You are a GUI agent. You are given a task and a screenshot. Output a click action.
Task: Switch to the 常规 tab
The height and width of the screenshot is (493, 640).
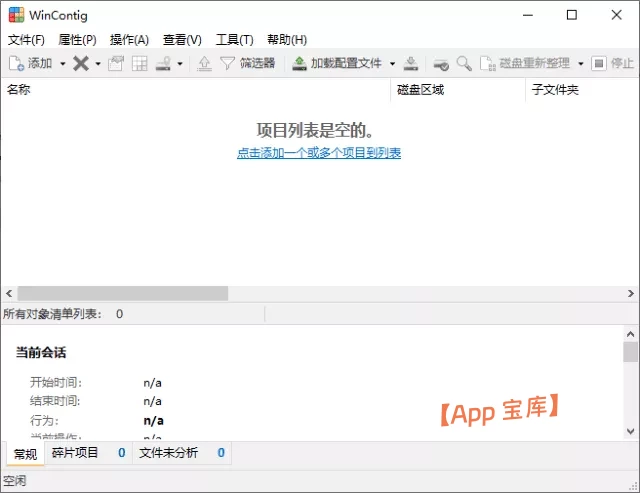tap(25, 454)
